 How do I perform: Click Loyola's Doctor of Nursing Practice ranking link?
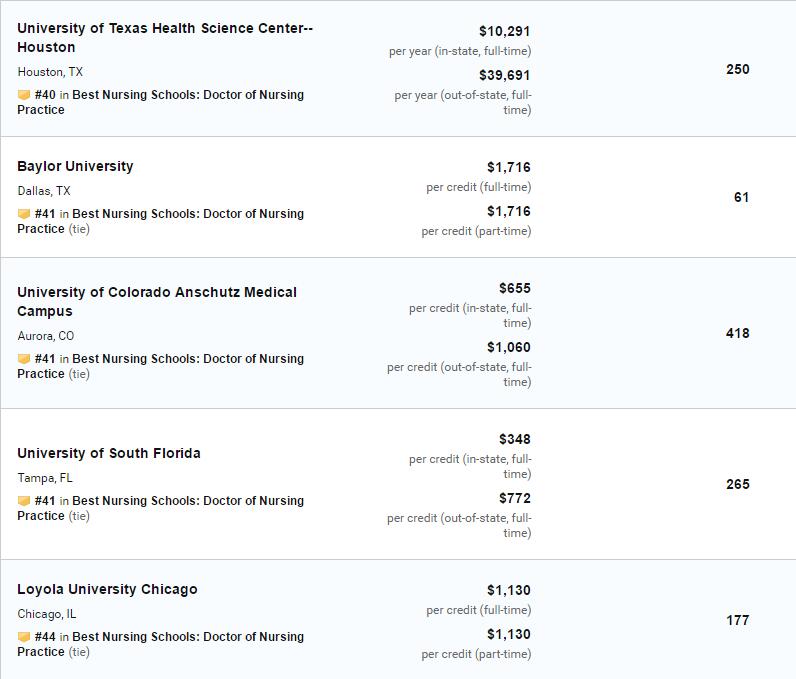[160, 644]
